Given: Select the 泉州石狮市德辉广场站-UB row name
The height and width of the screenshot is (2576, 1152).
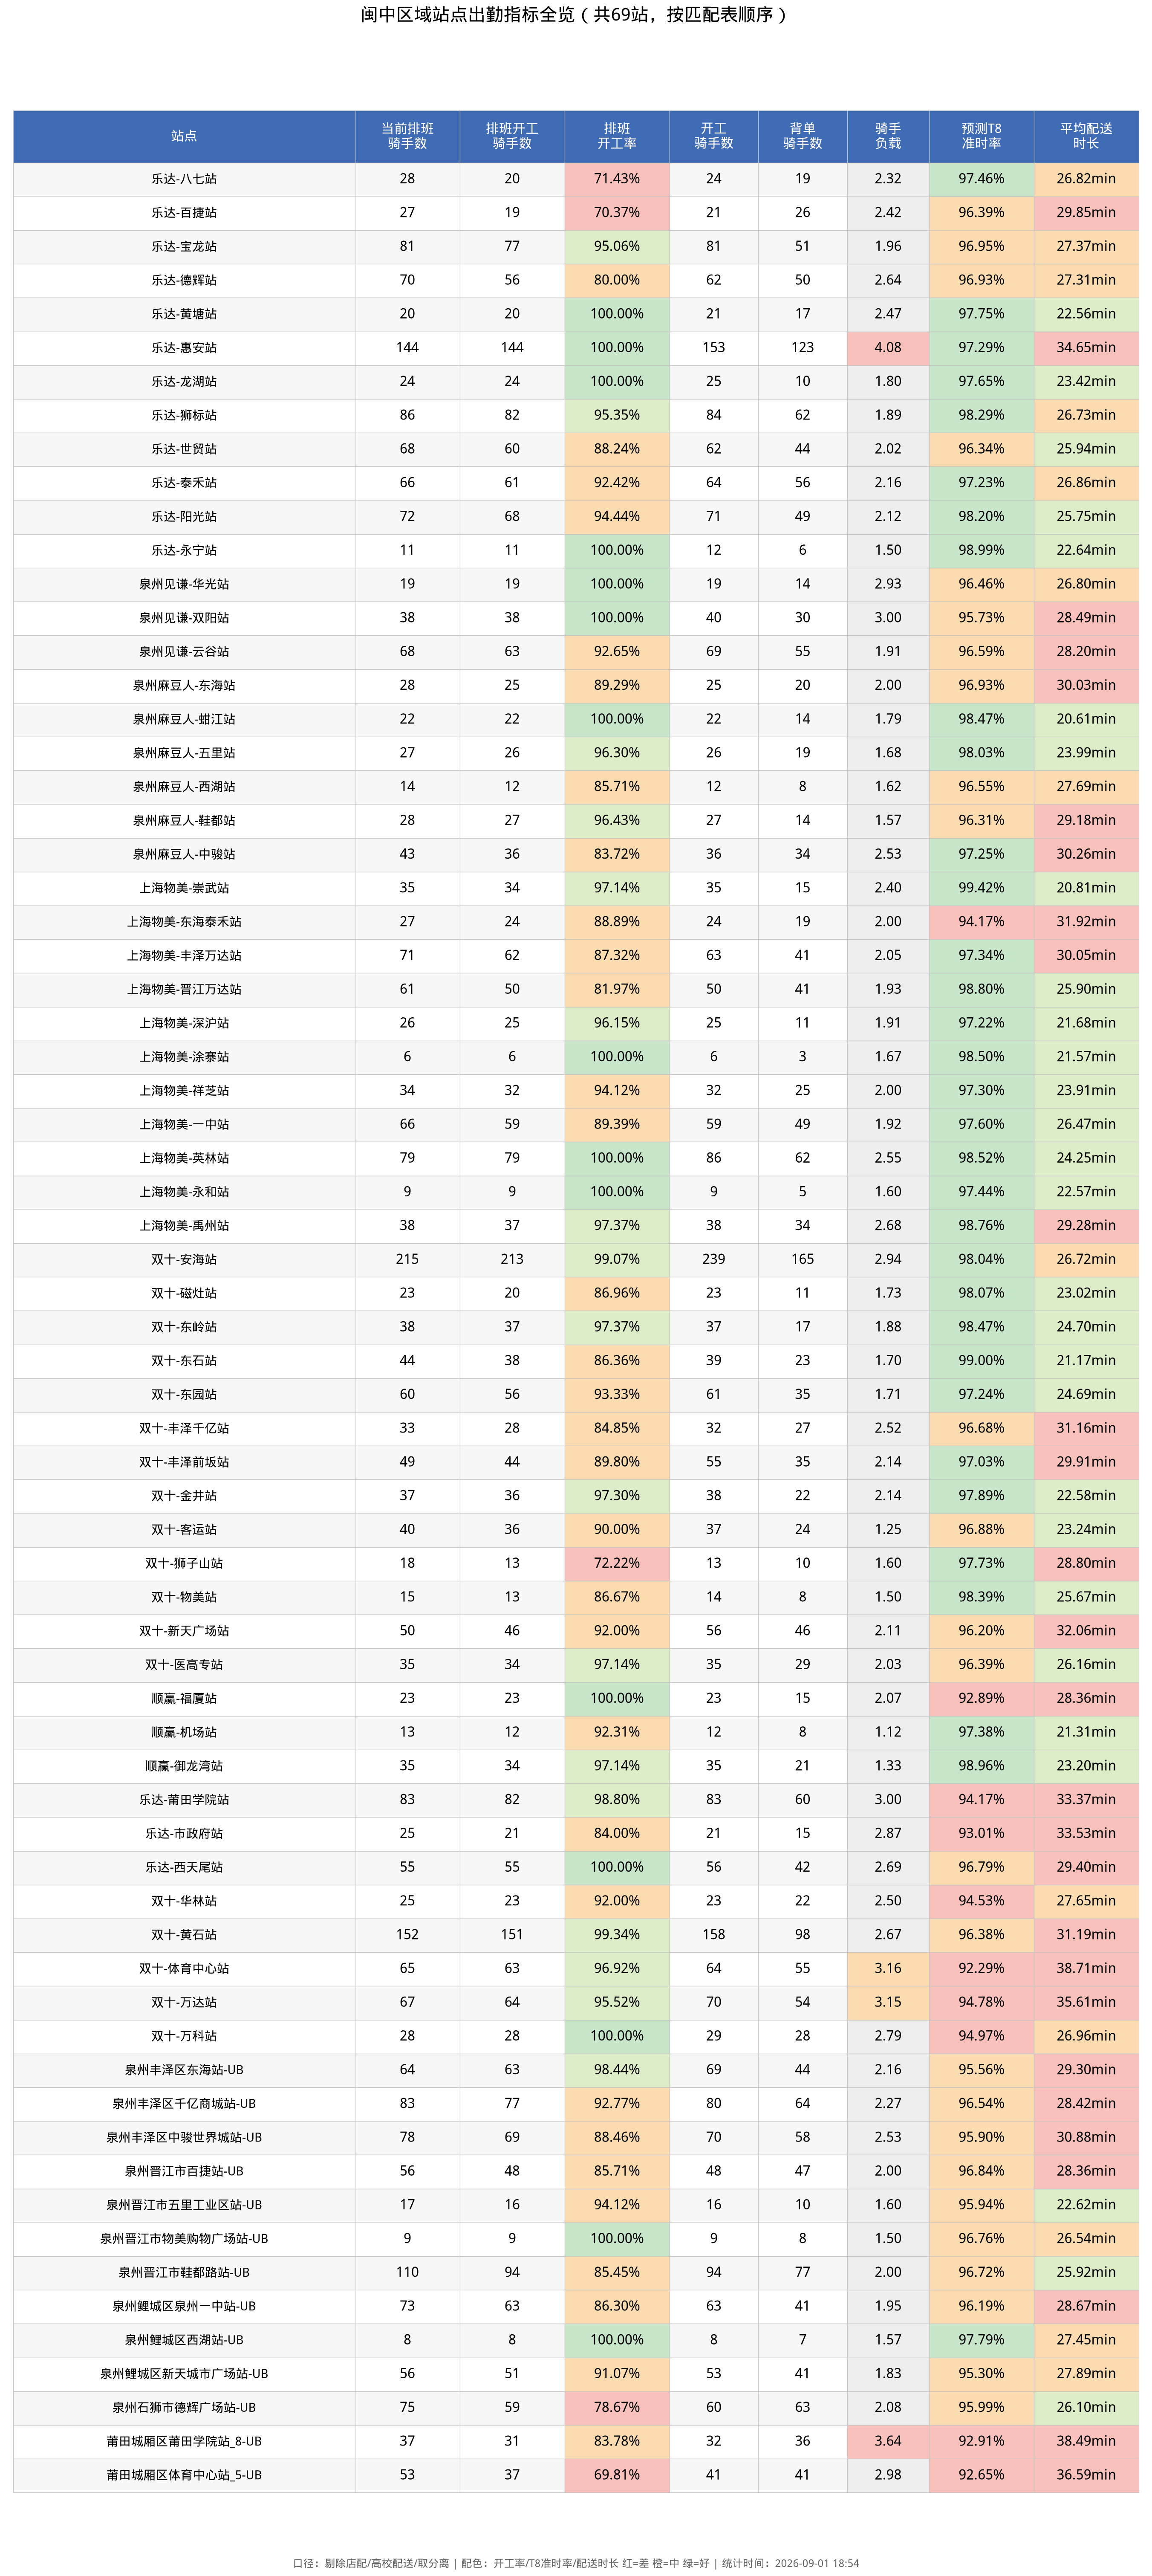Looking at the screenshot, I should coord(184,2407).
